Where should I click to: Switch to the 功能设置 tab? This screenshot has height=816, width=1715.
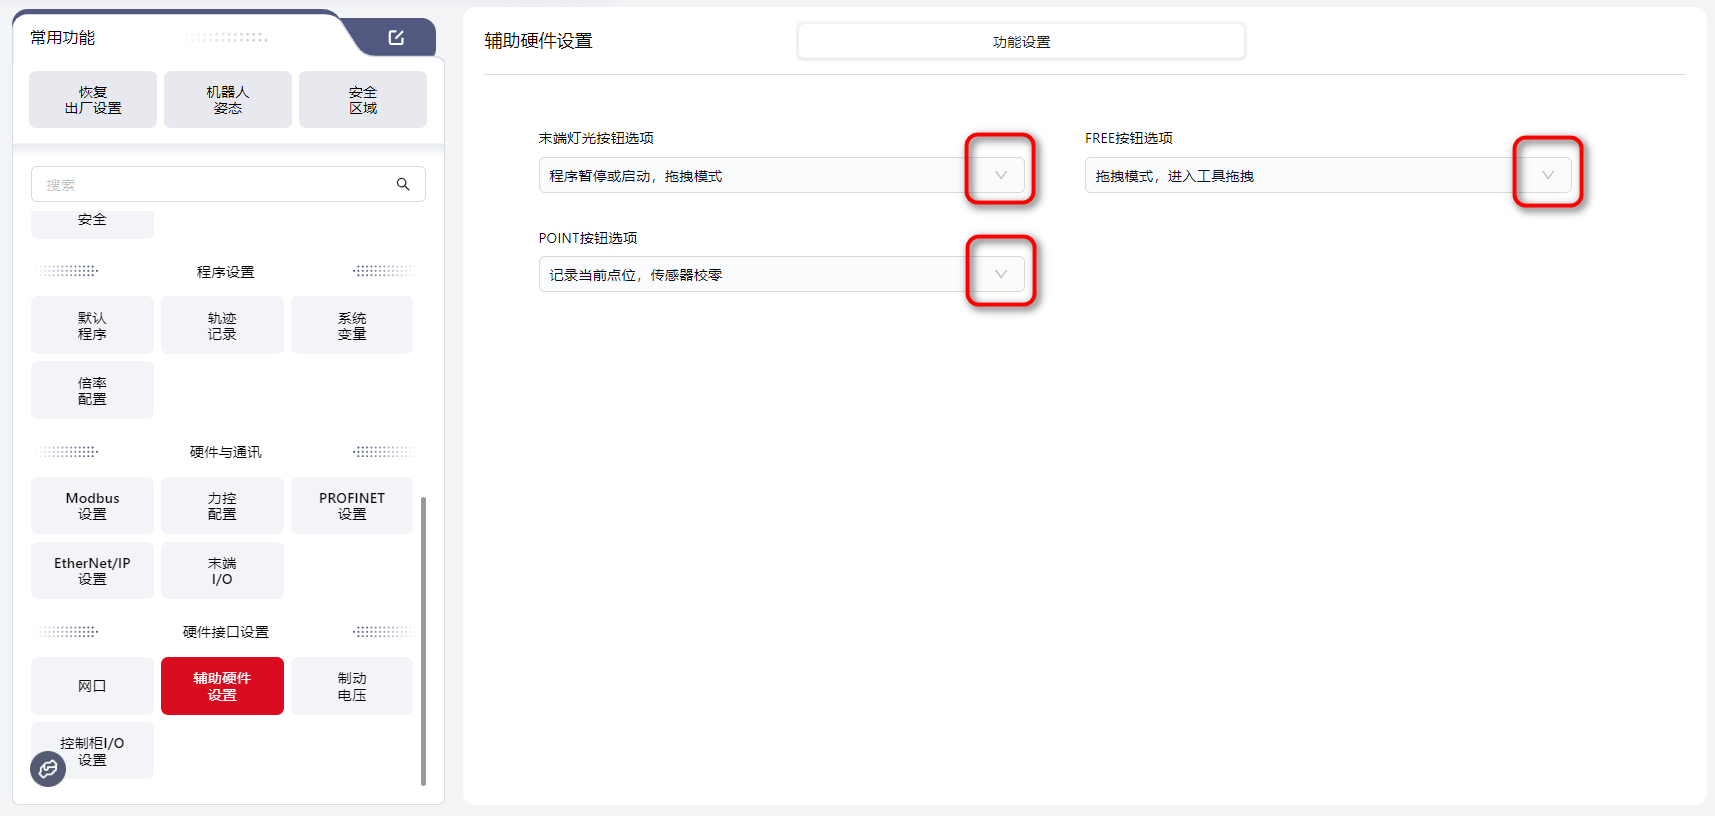tap(1021, 42)
